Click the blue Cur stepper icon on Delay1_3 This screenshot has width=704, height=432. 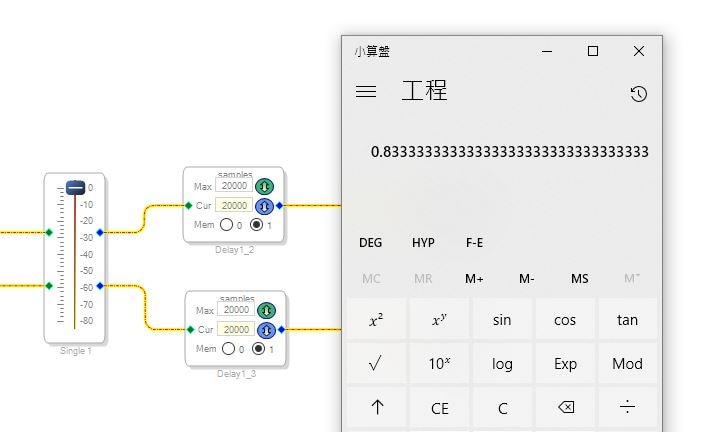(x=266, y=330)
